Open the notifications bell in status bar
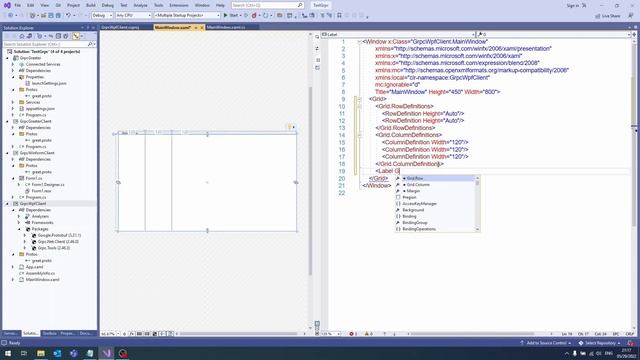This screenshot has width=640, height=360. 631,343
